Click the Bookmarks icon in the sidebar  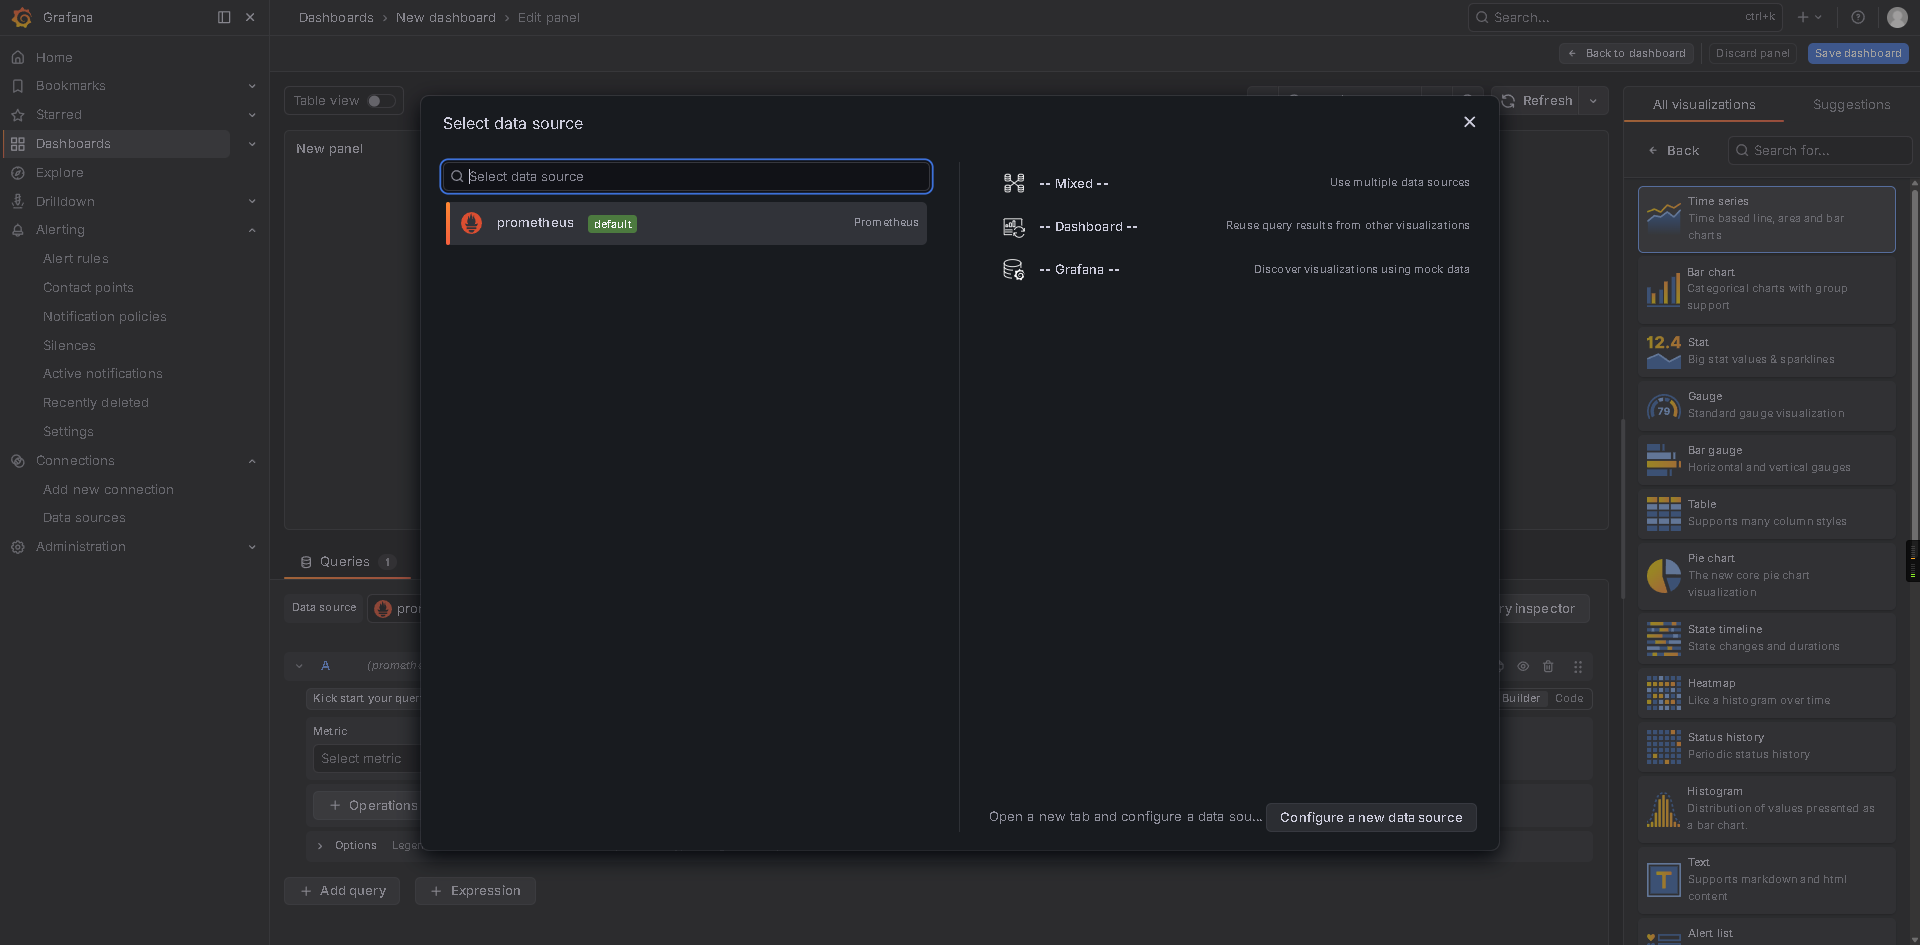click(18, 86)
